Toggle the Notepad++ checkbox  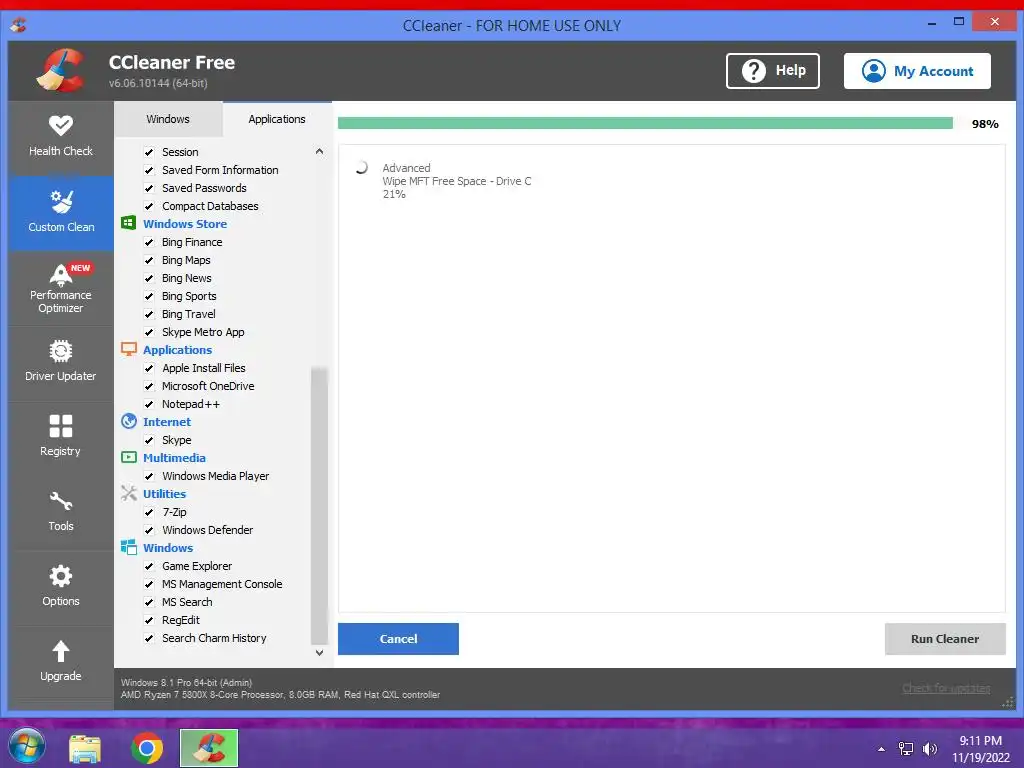(x=149, y=404)
